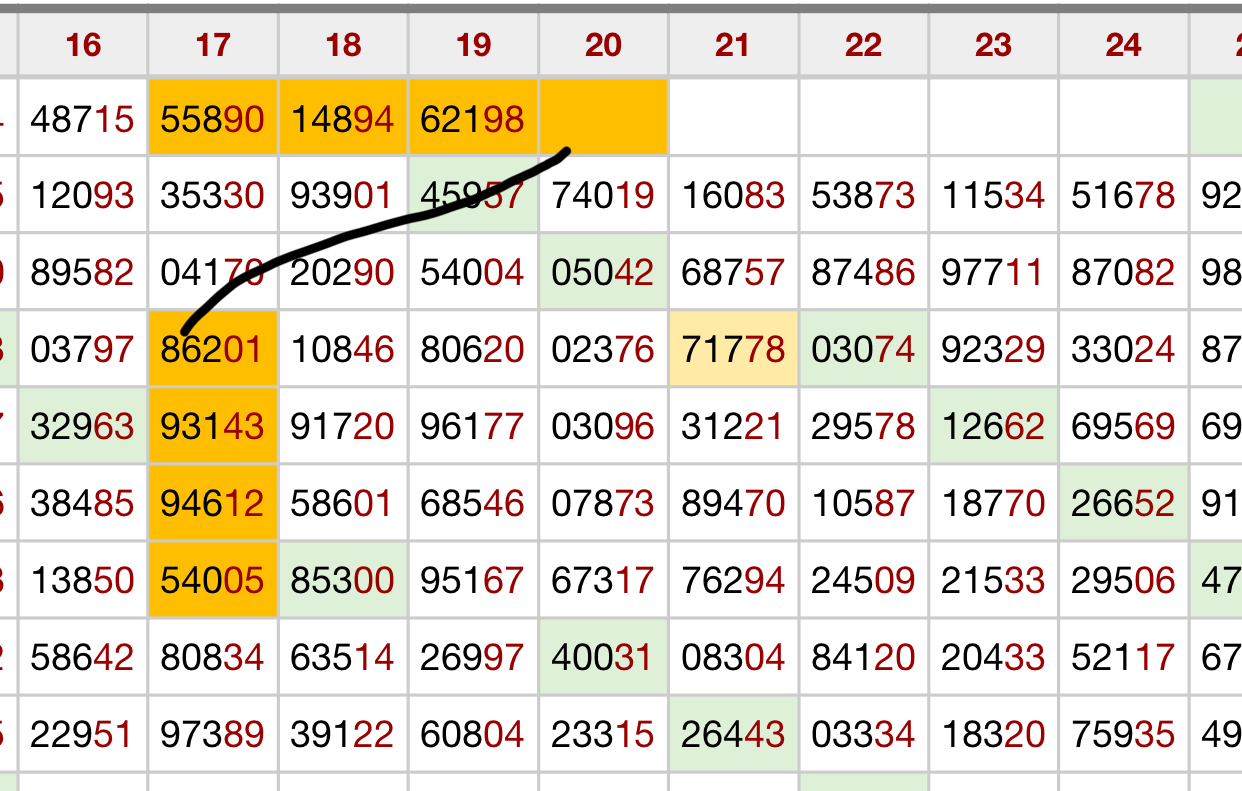This screenshot has height=791, width=1242.
Task: Select the cell 89470
Action: coord(733,503)
